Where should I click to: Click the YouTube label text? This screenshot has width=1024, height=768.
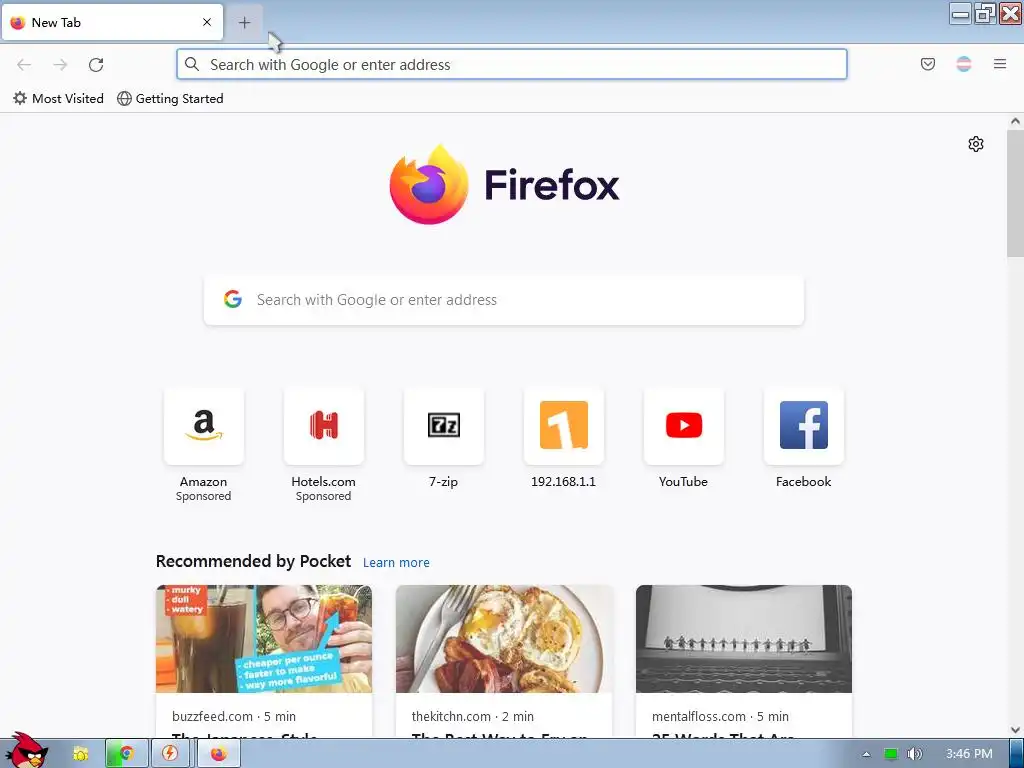683,482
